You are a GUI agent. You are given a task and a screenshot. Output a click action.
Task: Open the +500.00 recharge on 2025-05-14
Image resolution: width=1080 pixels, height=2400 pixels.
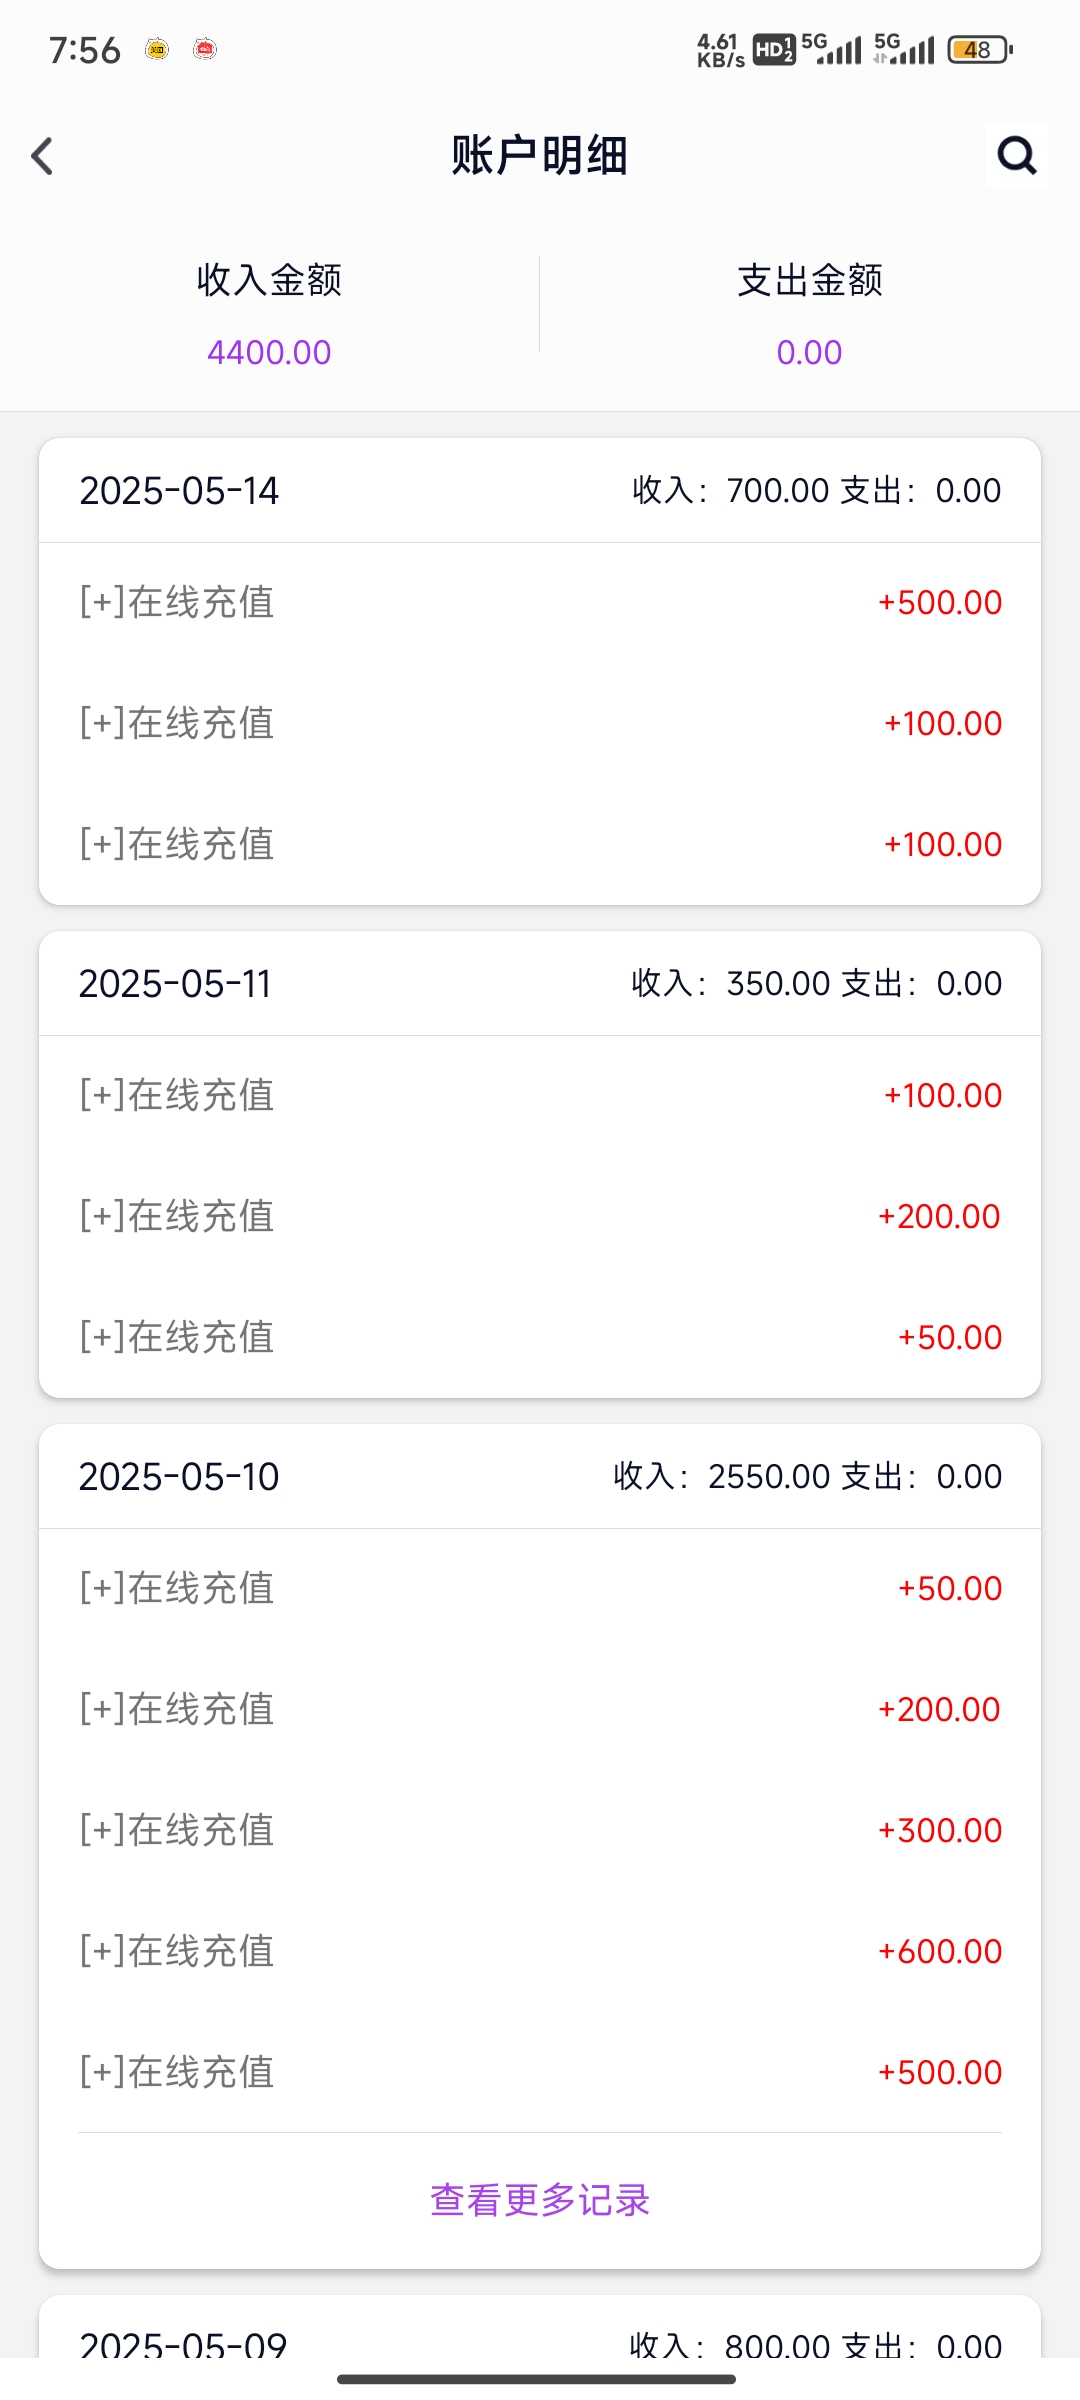[x=540, y=603]
